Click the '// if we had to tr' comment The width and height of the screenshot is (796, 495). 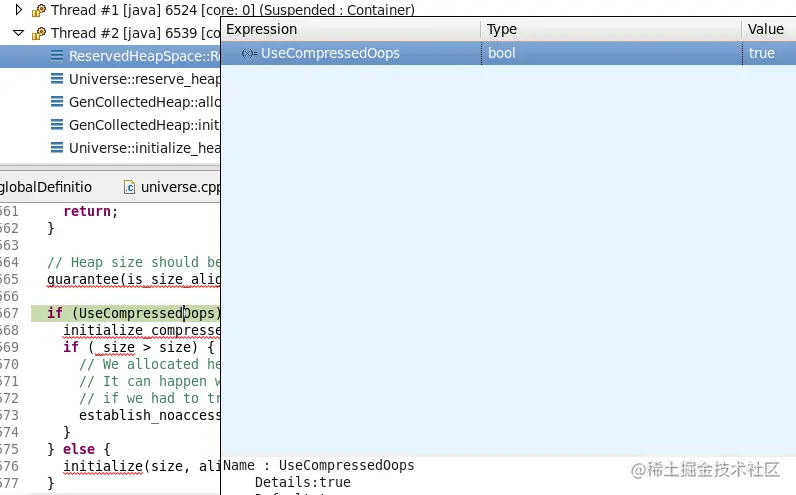150,399
